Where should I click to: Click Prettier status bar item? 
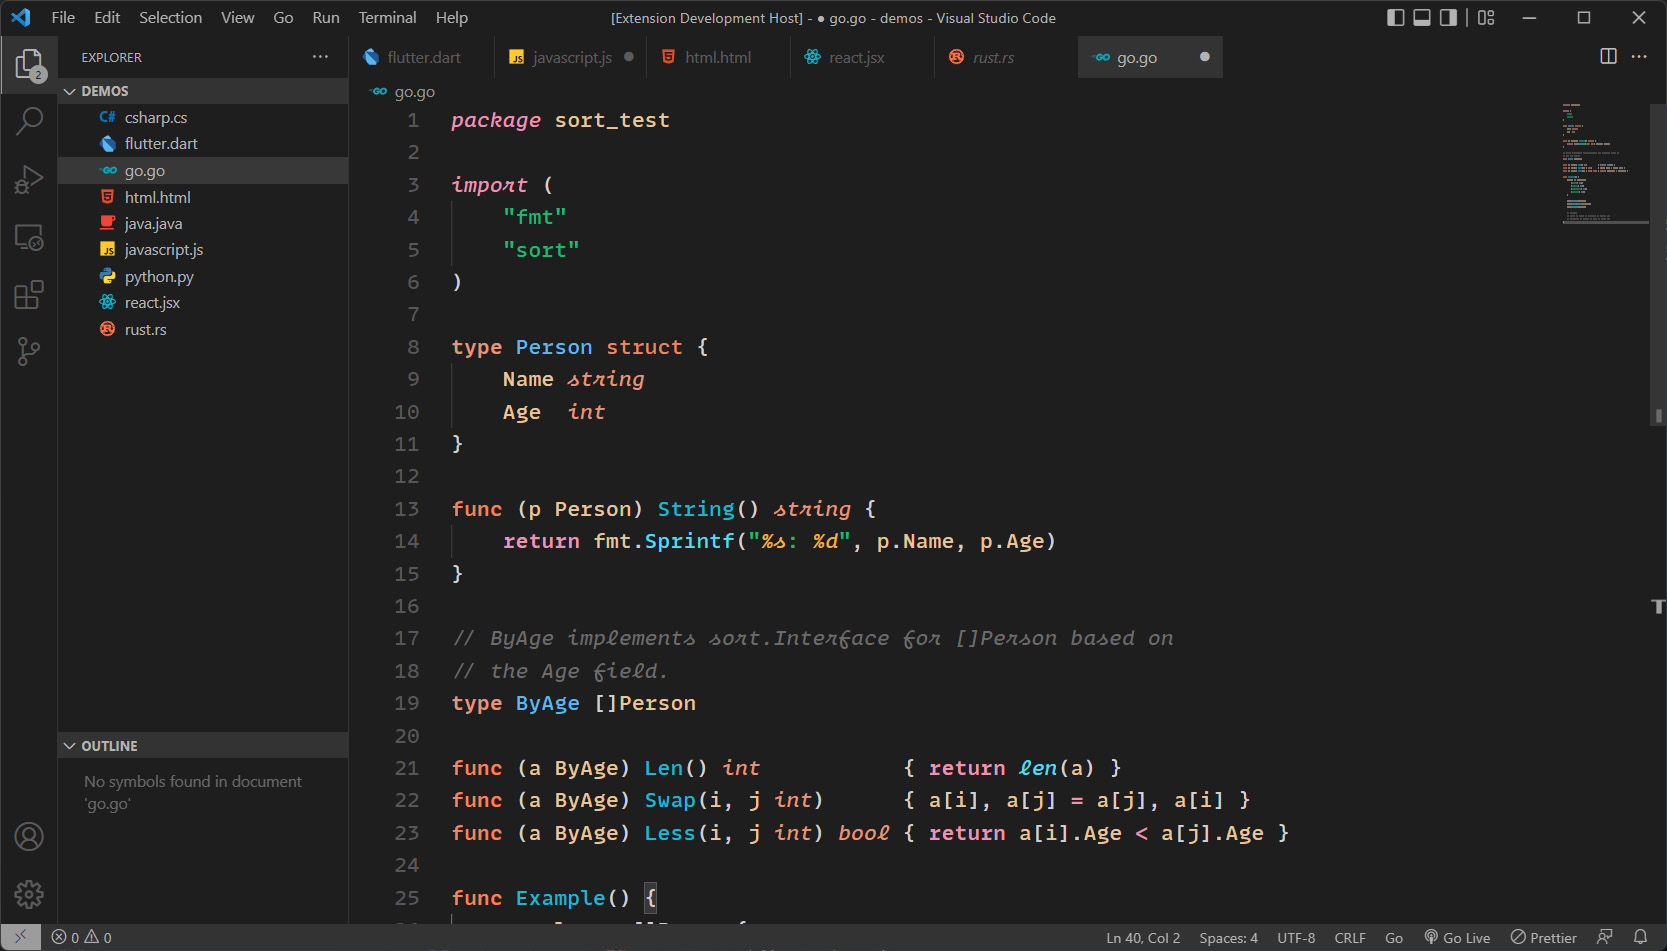pos(1543,938)
